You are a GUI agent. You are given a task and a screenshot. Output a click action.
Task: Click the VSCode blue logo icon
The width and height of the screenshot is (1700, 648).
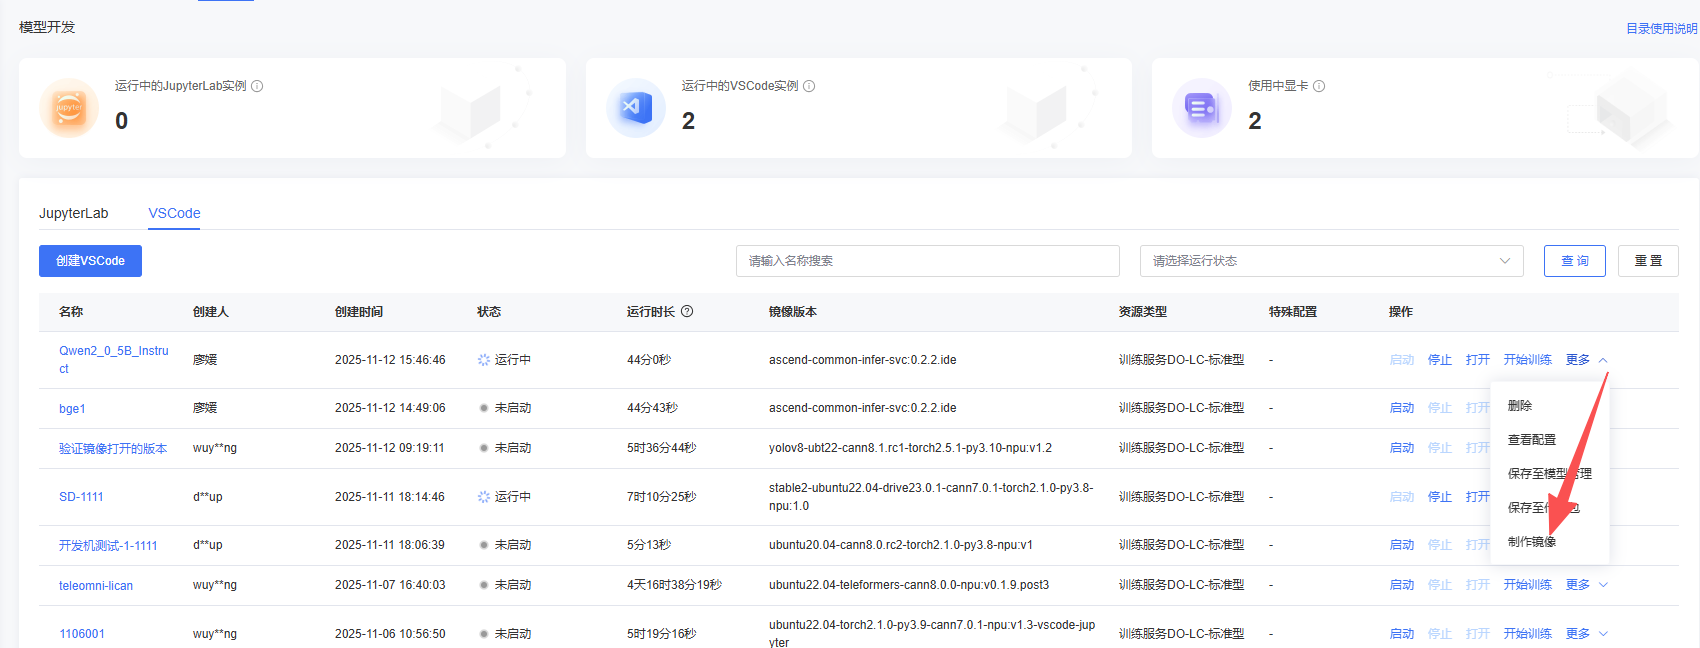(x=636, y=107)
